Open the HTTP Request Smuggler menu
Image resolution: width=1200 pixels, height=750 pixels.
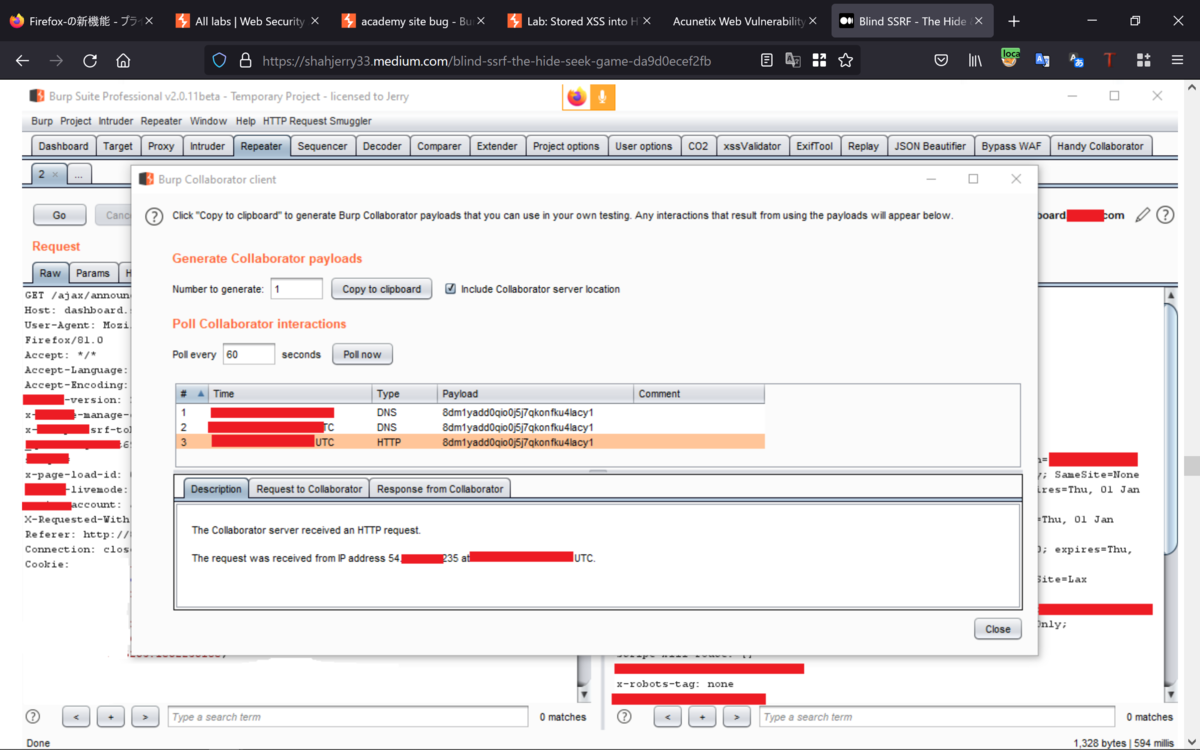pyautogui.click(x=317, y=121)
